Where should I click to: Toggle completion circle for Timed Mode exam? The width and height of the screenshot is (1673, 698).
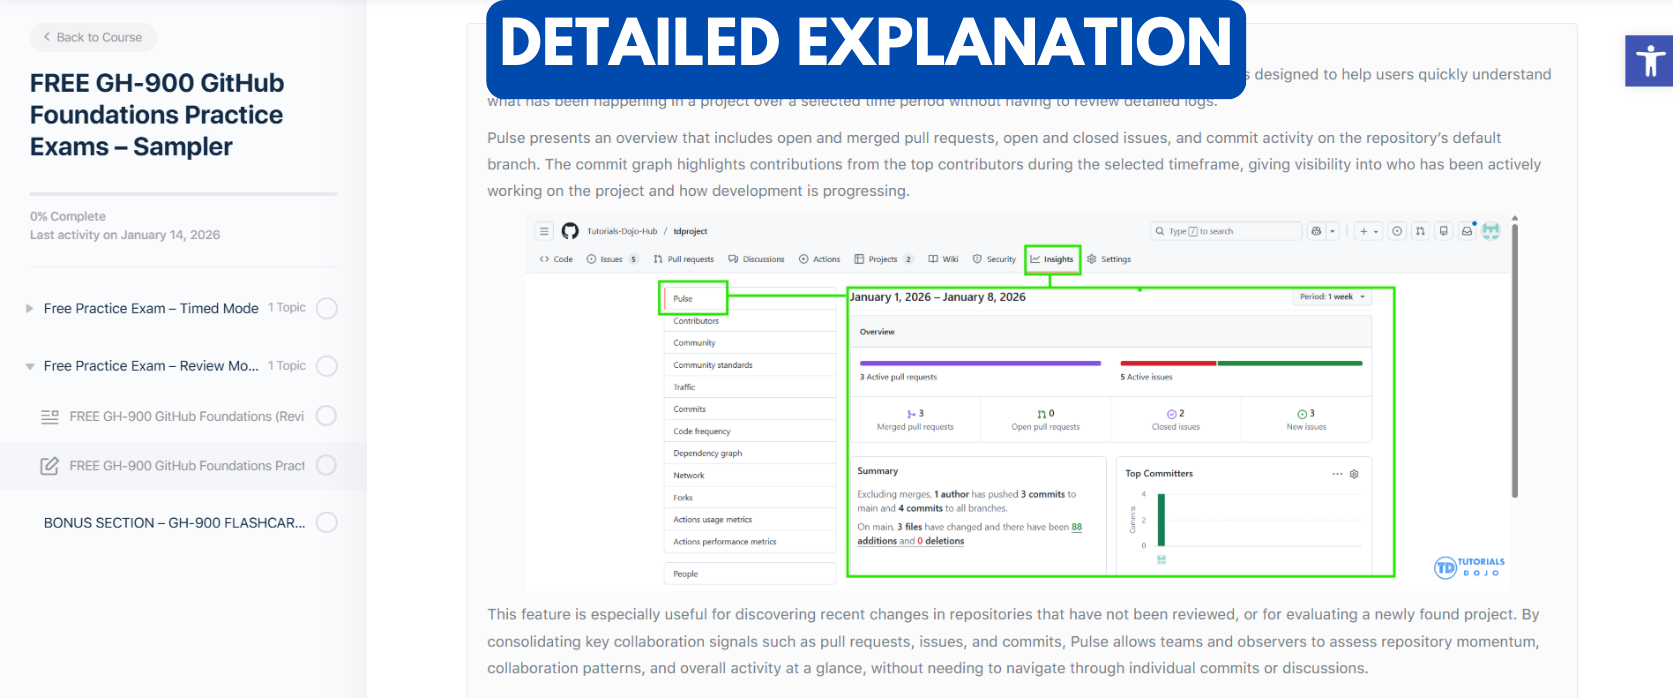click(x=326, y=308)
